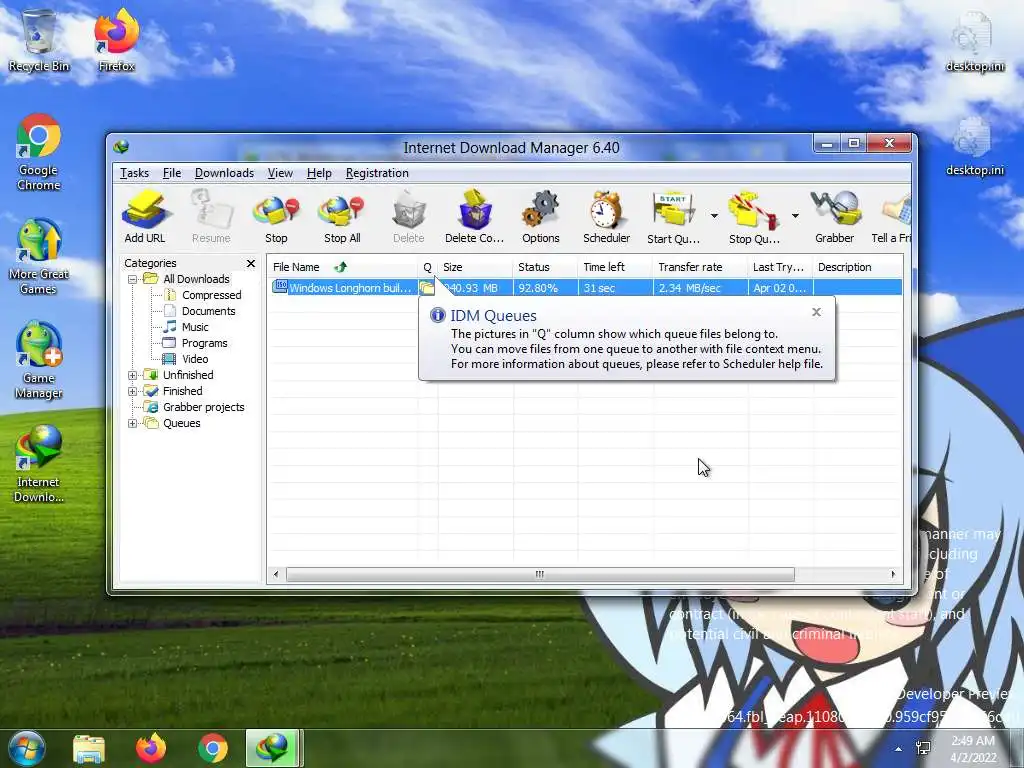Screen dimensions: 1024x768
Task: Click the scroll left arrow of download list
Action: (276, 575)
